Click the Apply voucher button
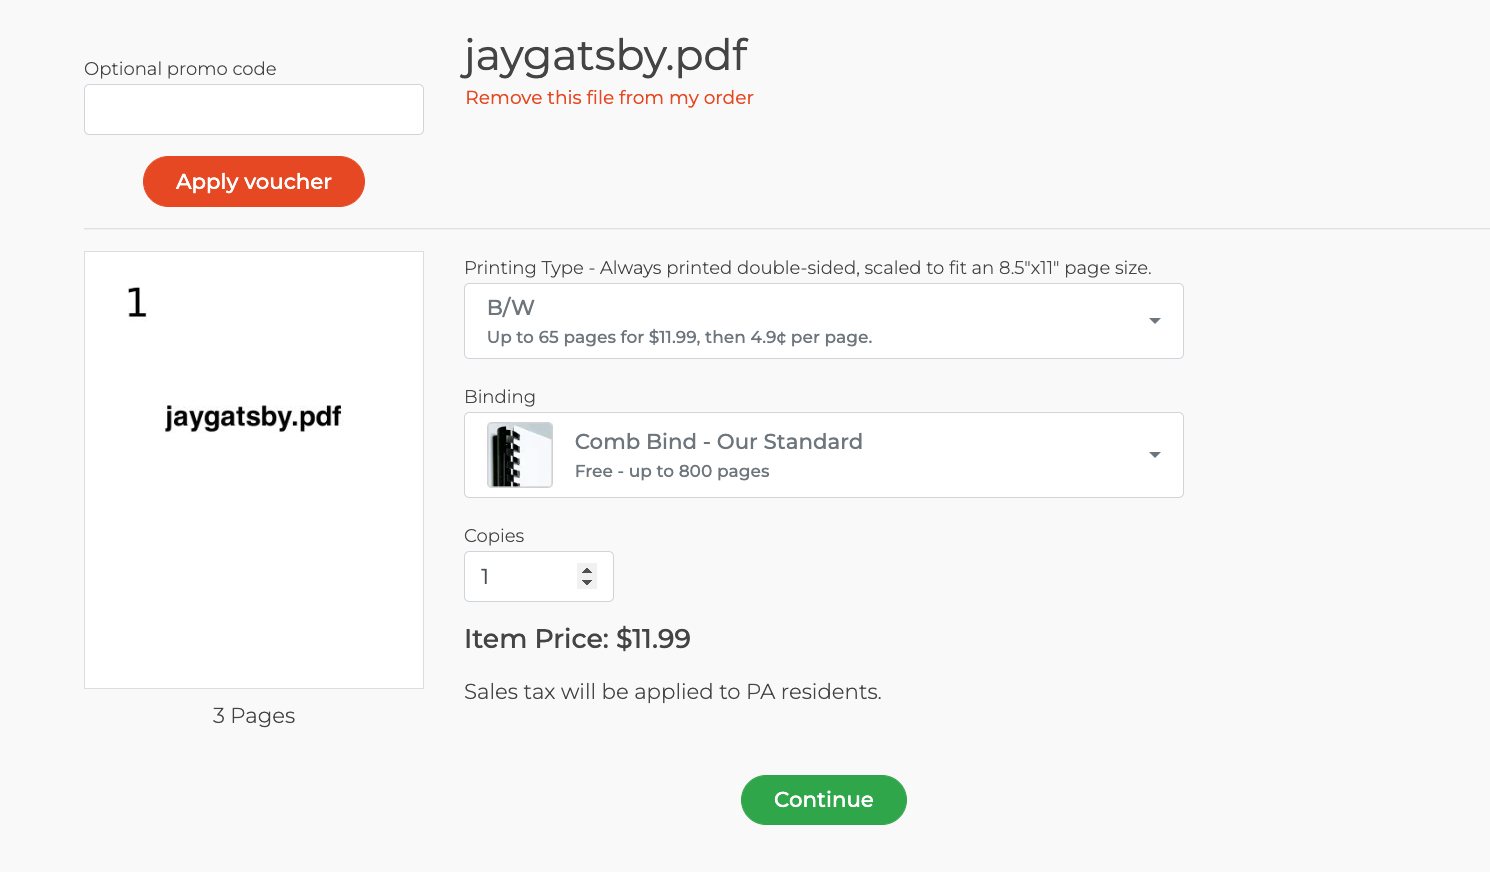 click(x=254, y=182)
